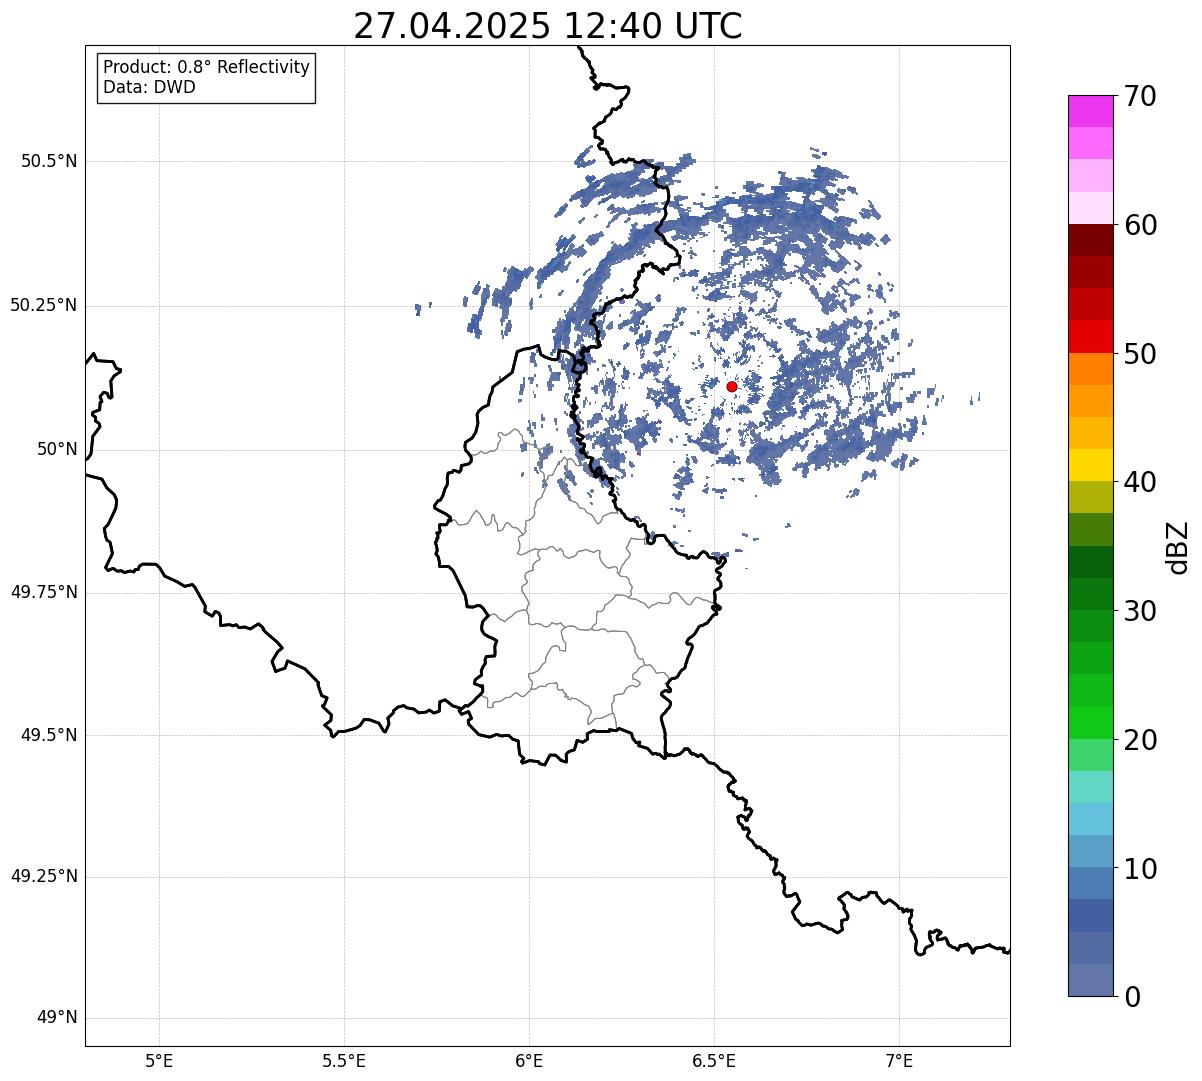This screenshot has width=1202, height=1081.
Task: Click the colorbar tick label 10
Action: tap(1140, 868)
